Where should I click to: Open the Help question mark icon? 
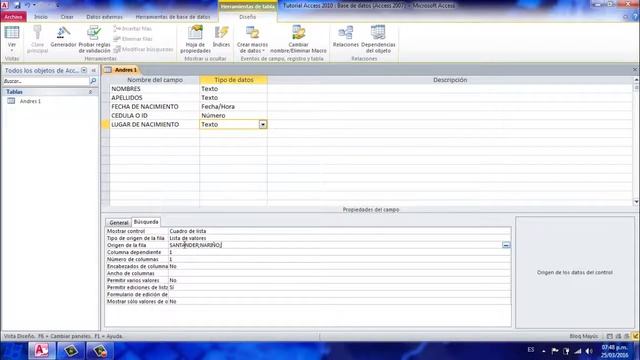tap(635, 17)
